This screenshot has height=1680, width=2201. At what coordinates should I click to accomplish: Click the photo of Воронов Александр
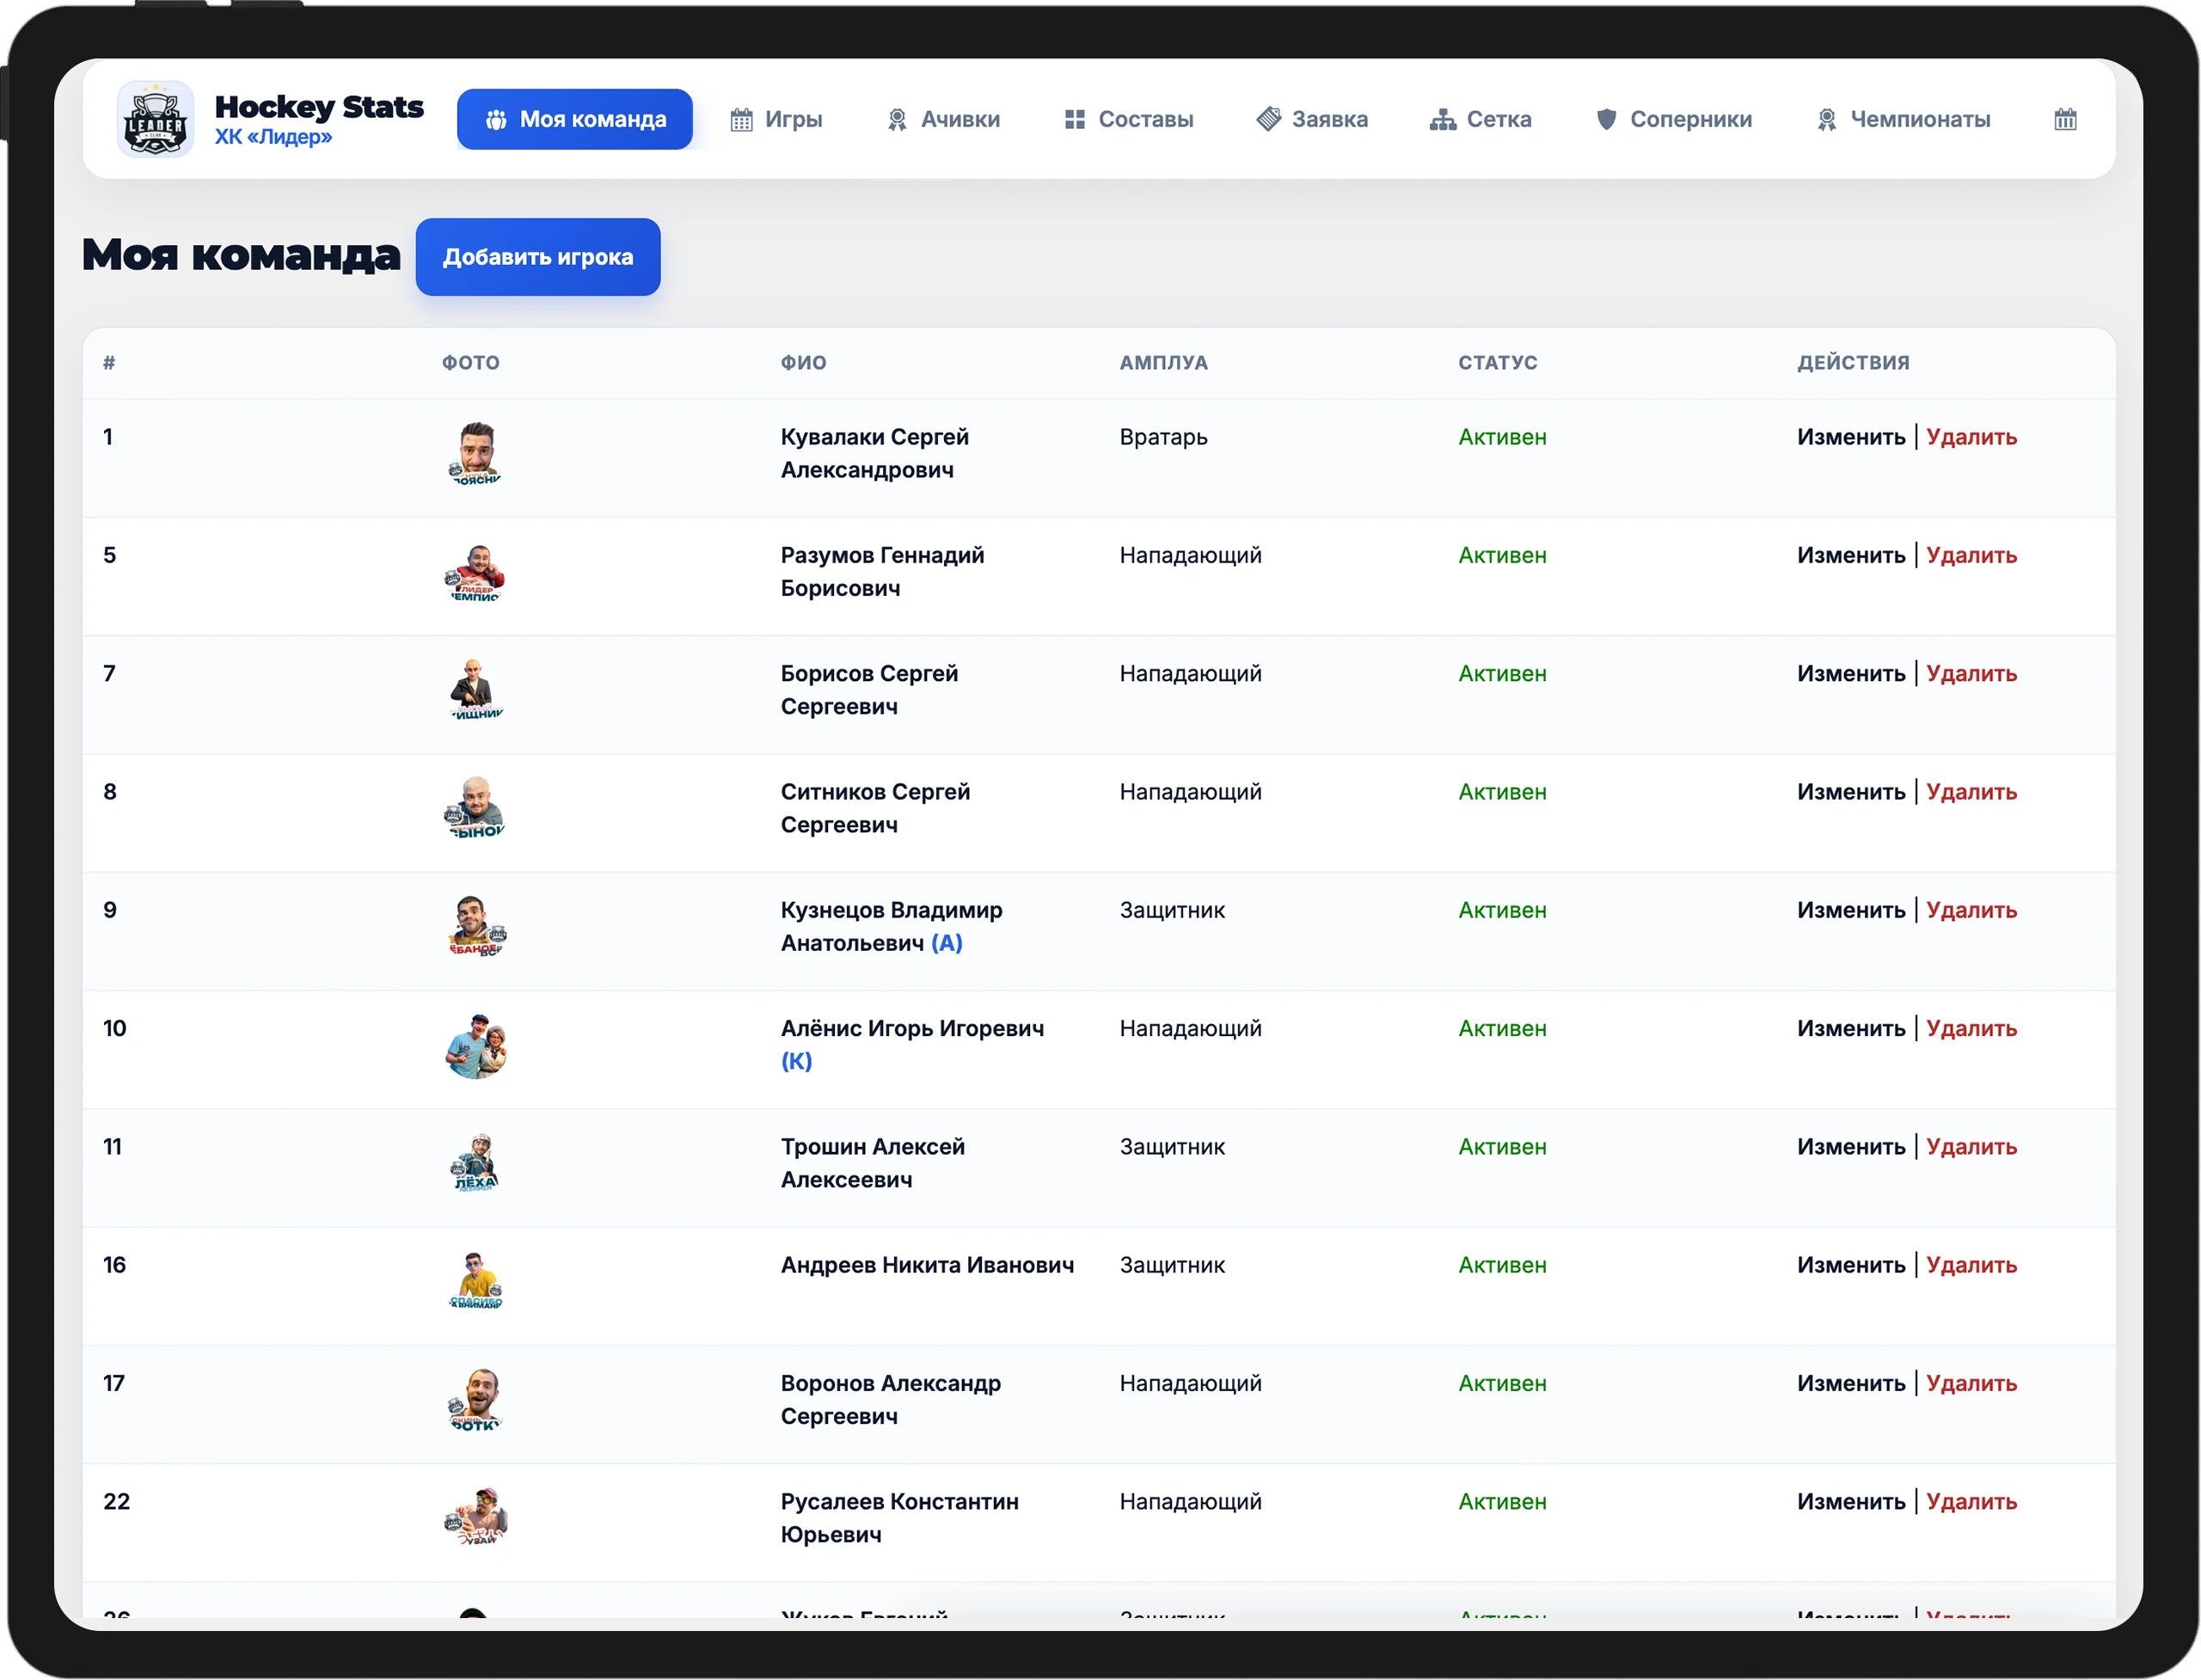(x=475, y=1400)
